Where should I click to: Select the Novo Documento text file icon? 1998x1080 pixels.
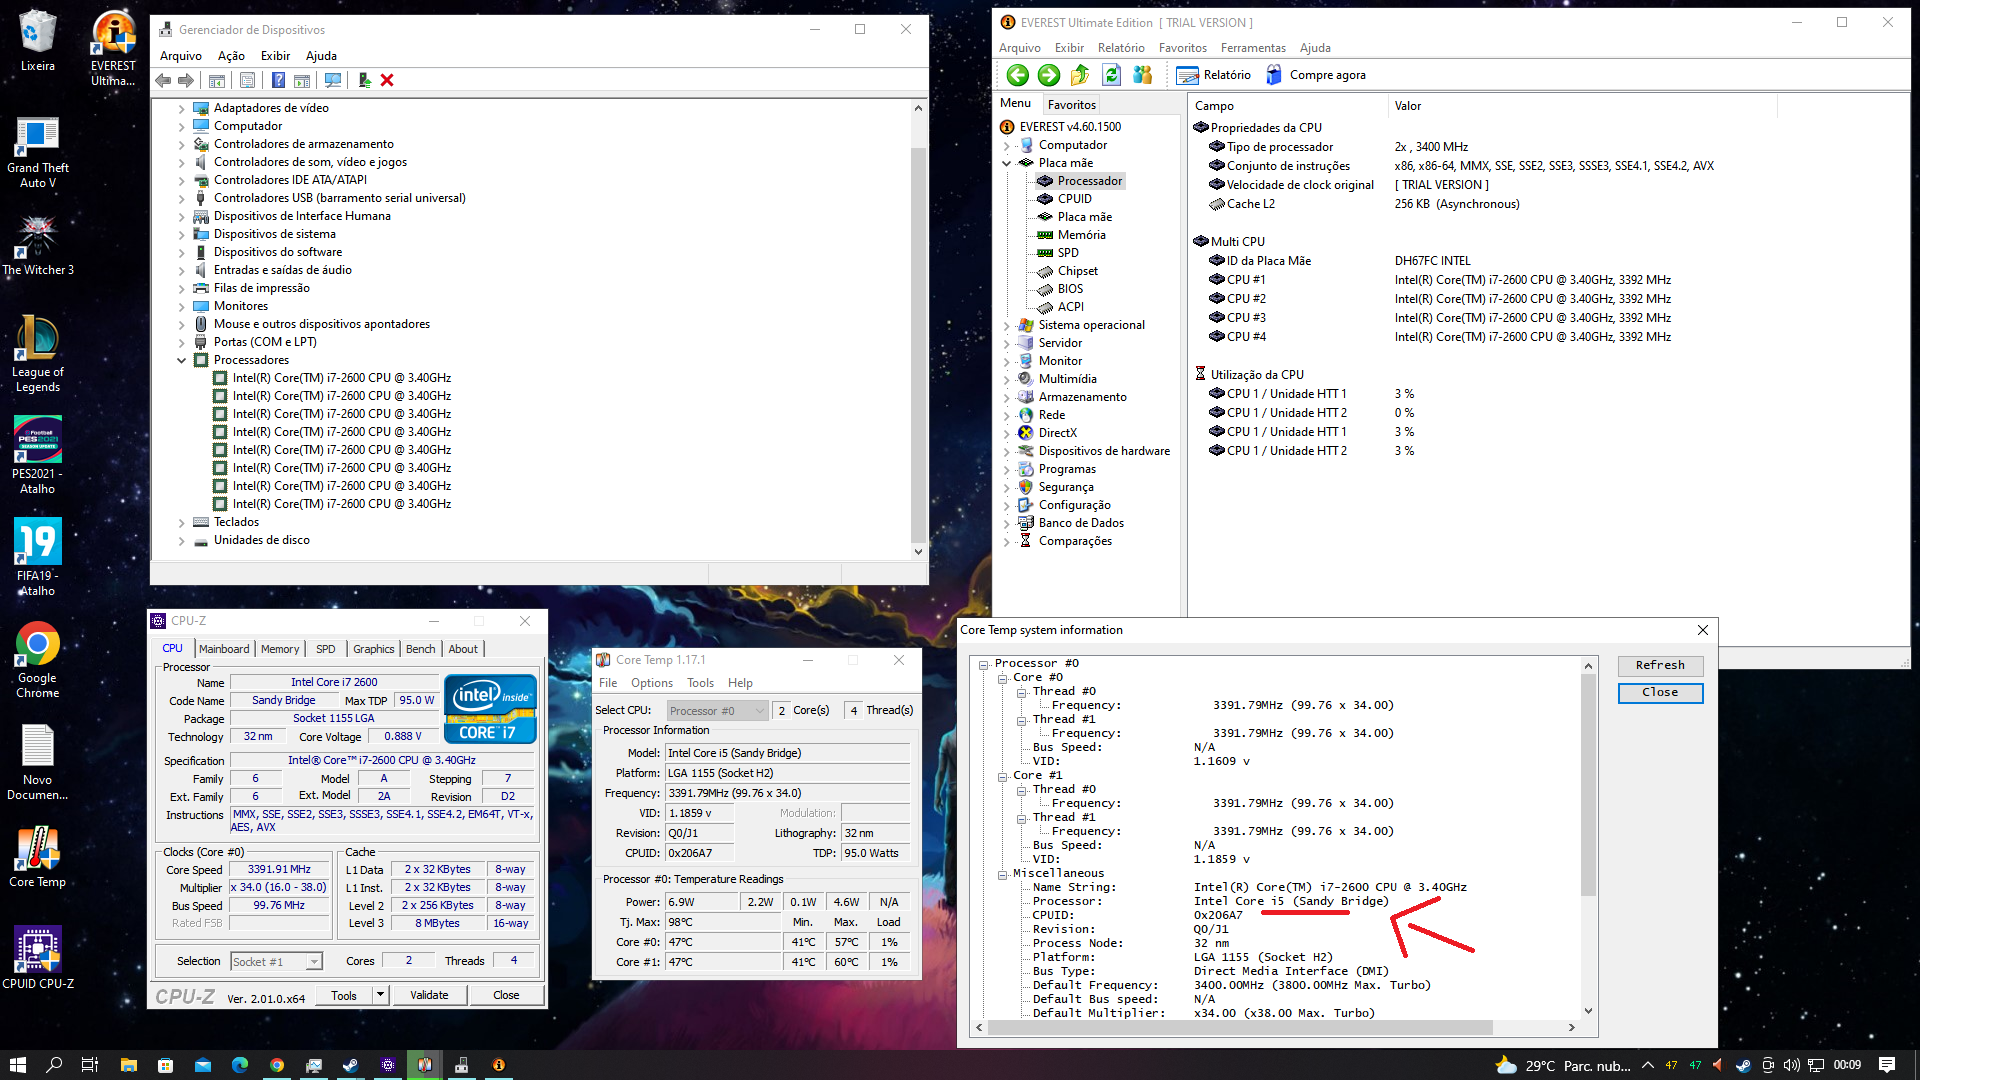click(x=38, y=762)
